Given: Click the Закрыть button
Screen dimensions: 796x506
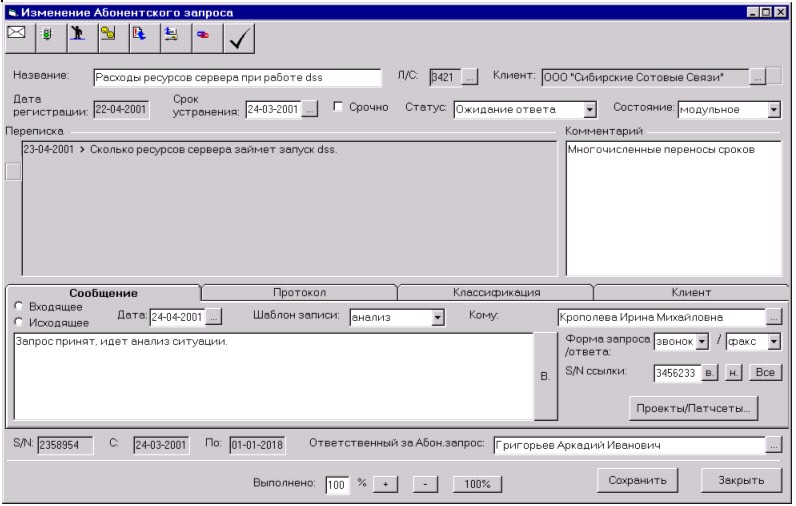Looking at the screenshot, I should click(741, 480).
